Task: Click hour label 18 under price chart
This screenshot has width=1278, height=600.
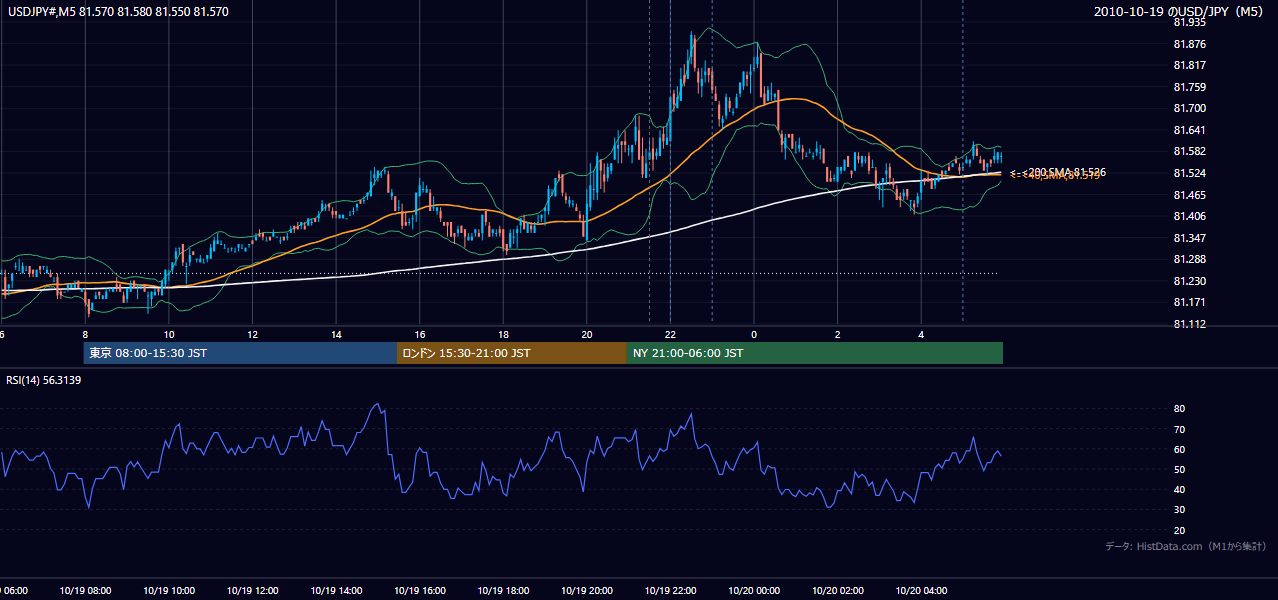Action: (503, 335)
